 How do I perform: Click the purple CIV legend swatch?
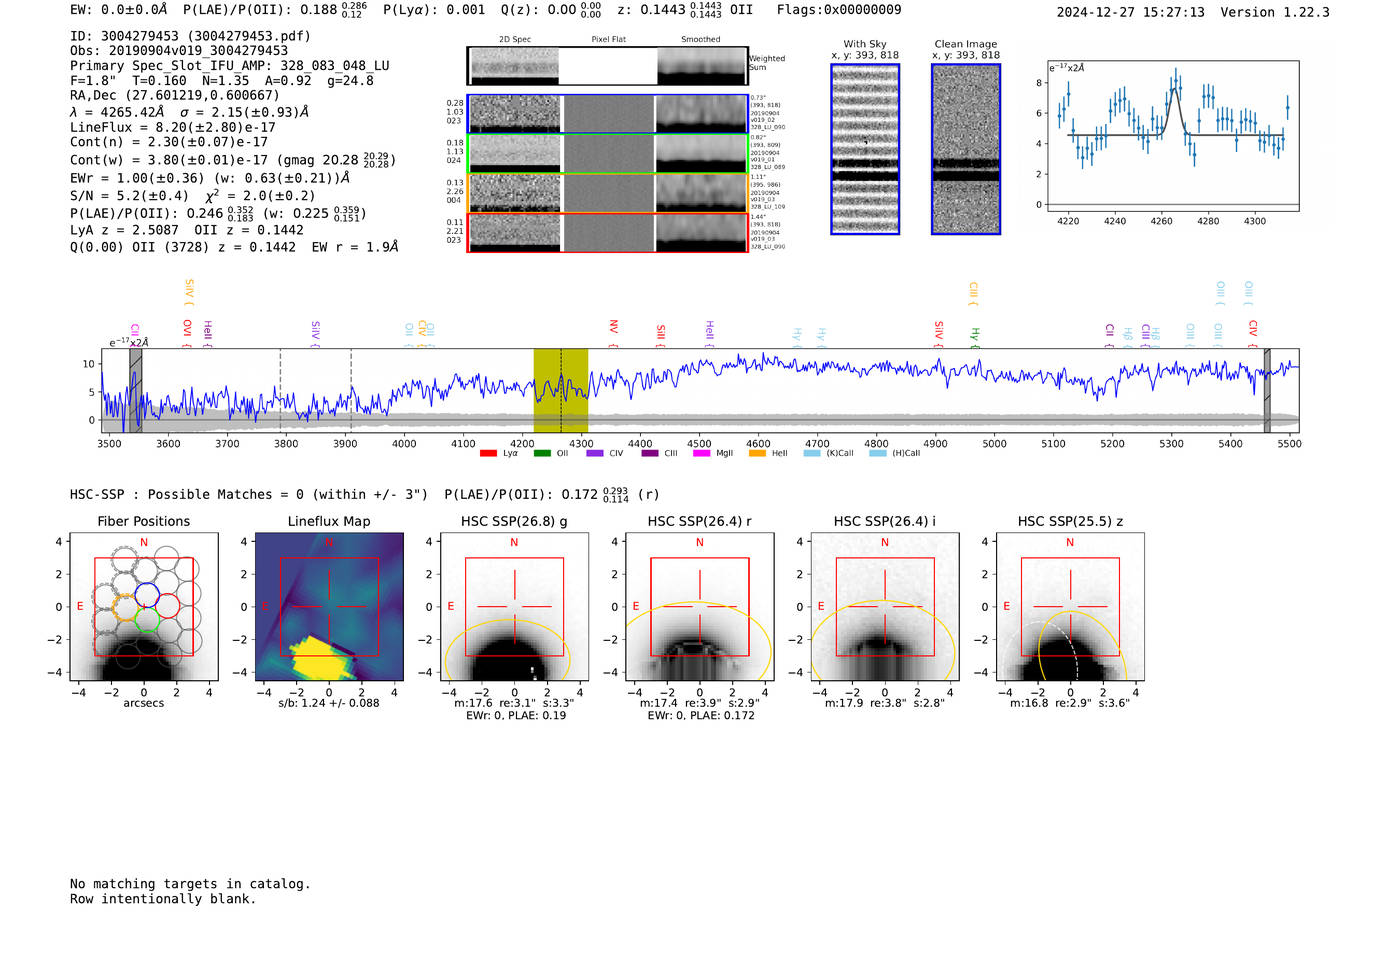click(595, 453)
